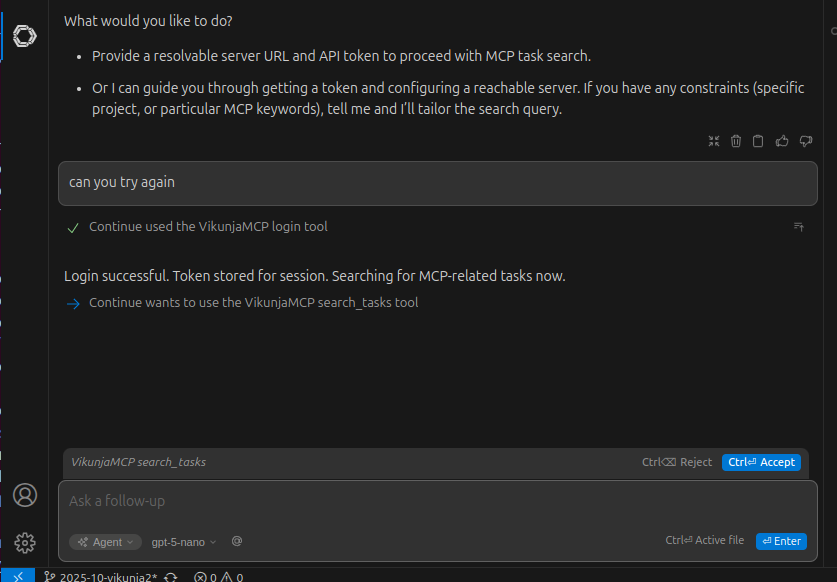
Task: Delete the conversation with the trash icon
Action: click(x=736, y=141)
